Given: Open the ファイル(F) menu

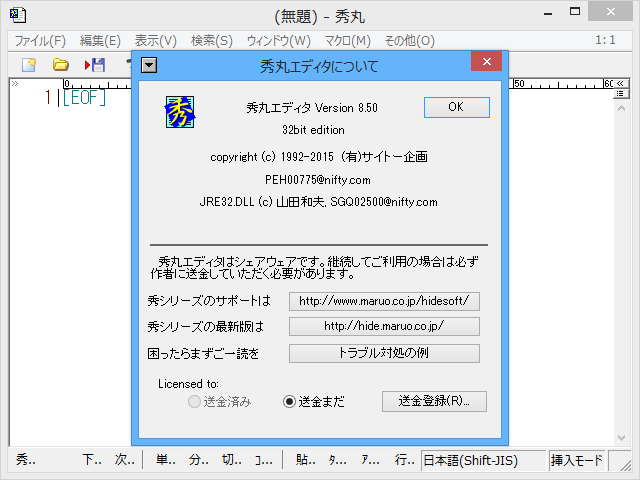Looking at the screenshot, I should [40, 41].
